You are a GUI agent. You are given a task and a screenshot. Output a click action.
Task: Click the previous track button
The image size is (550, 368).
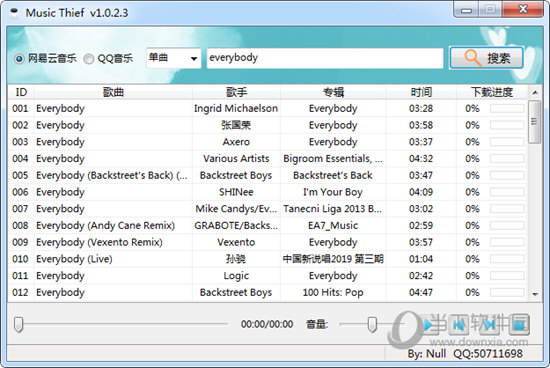coord(458,324)
